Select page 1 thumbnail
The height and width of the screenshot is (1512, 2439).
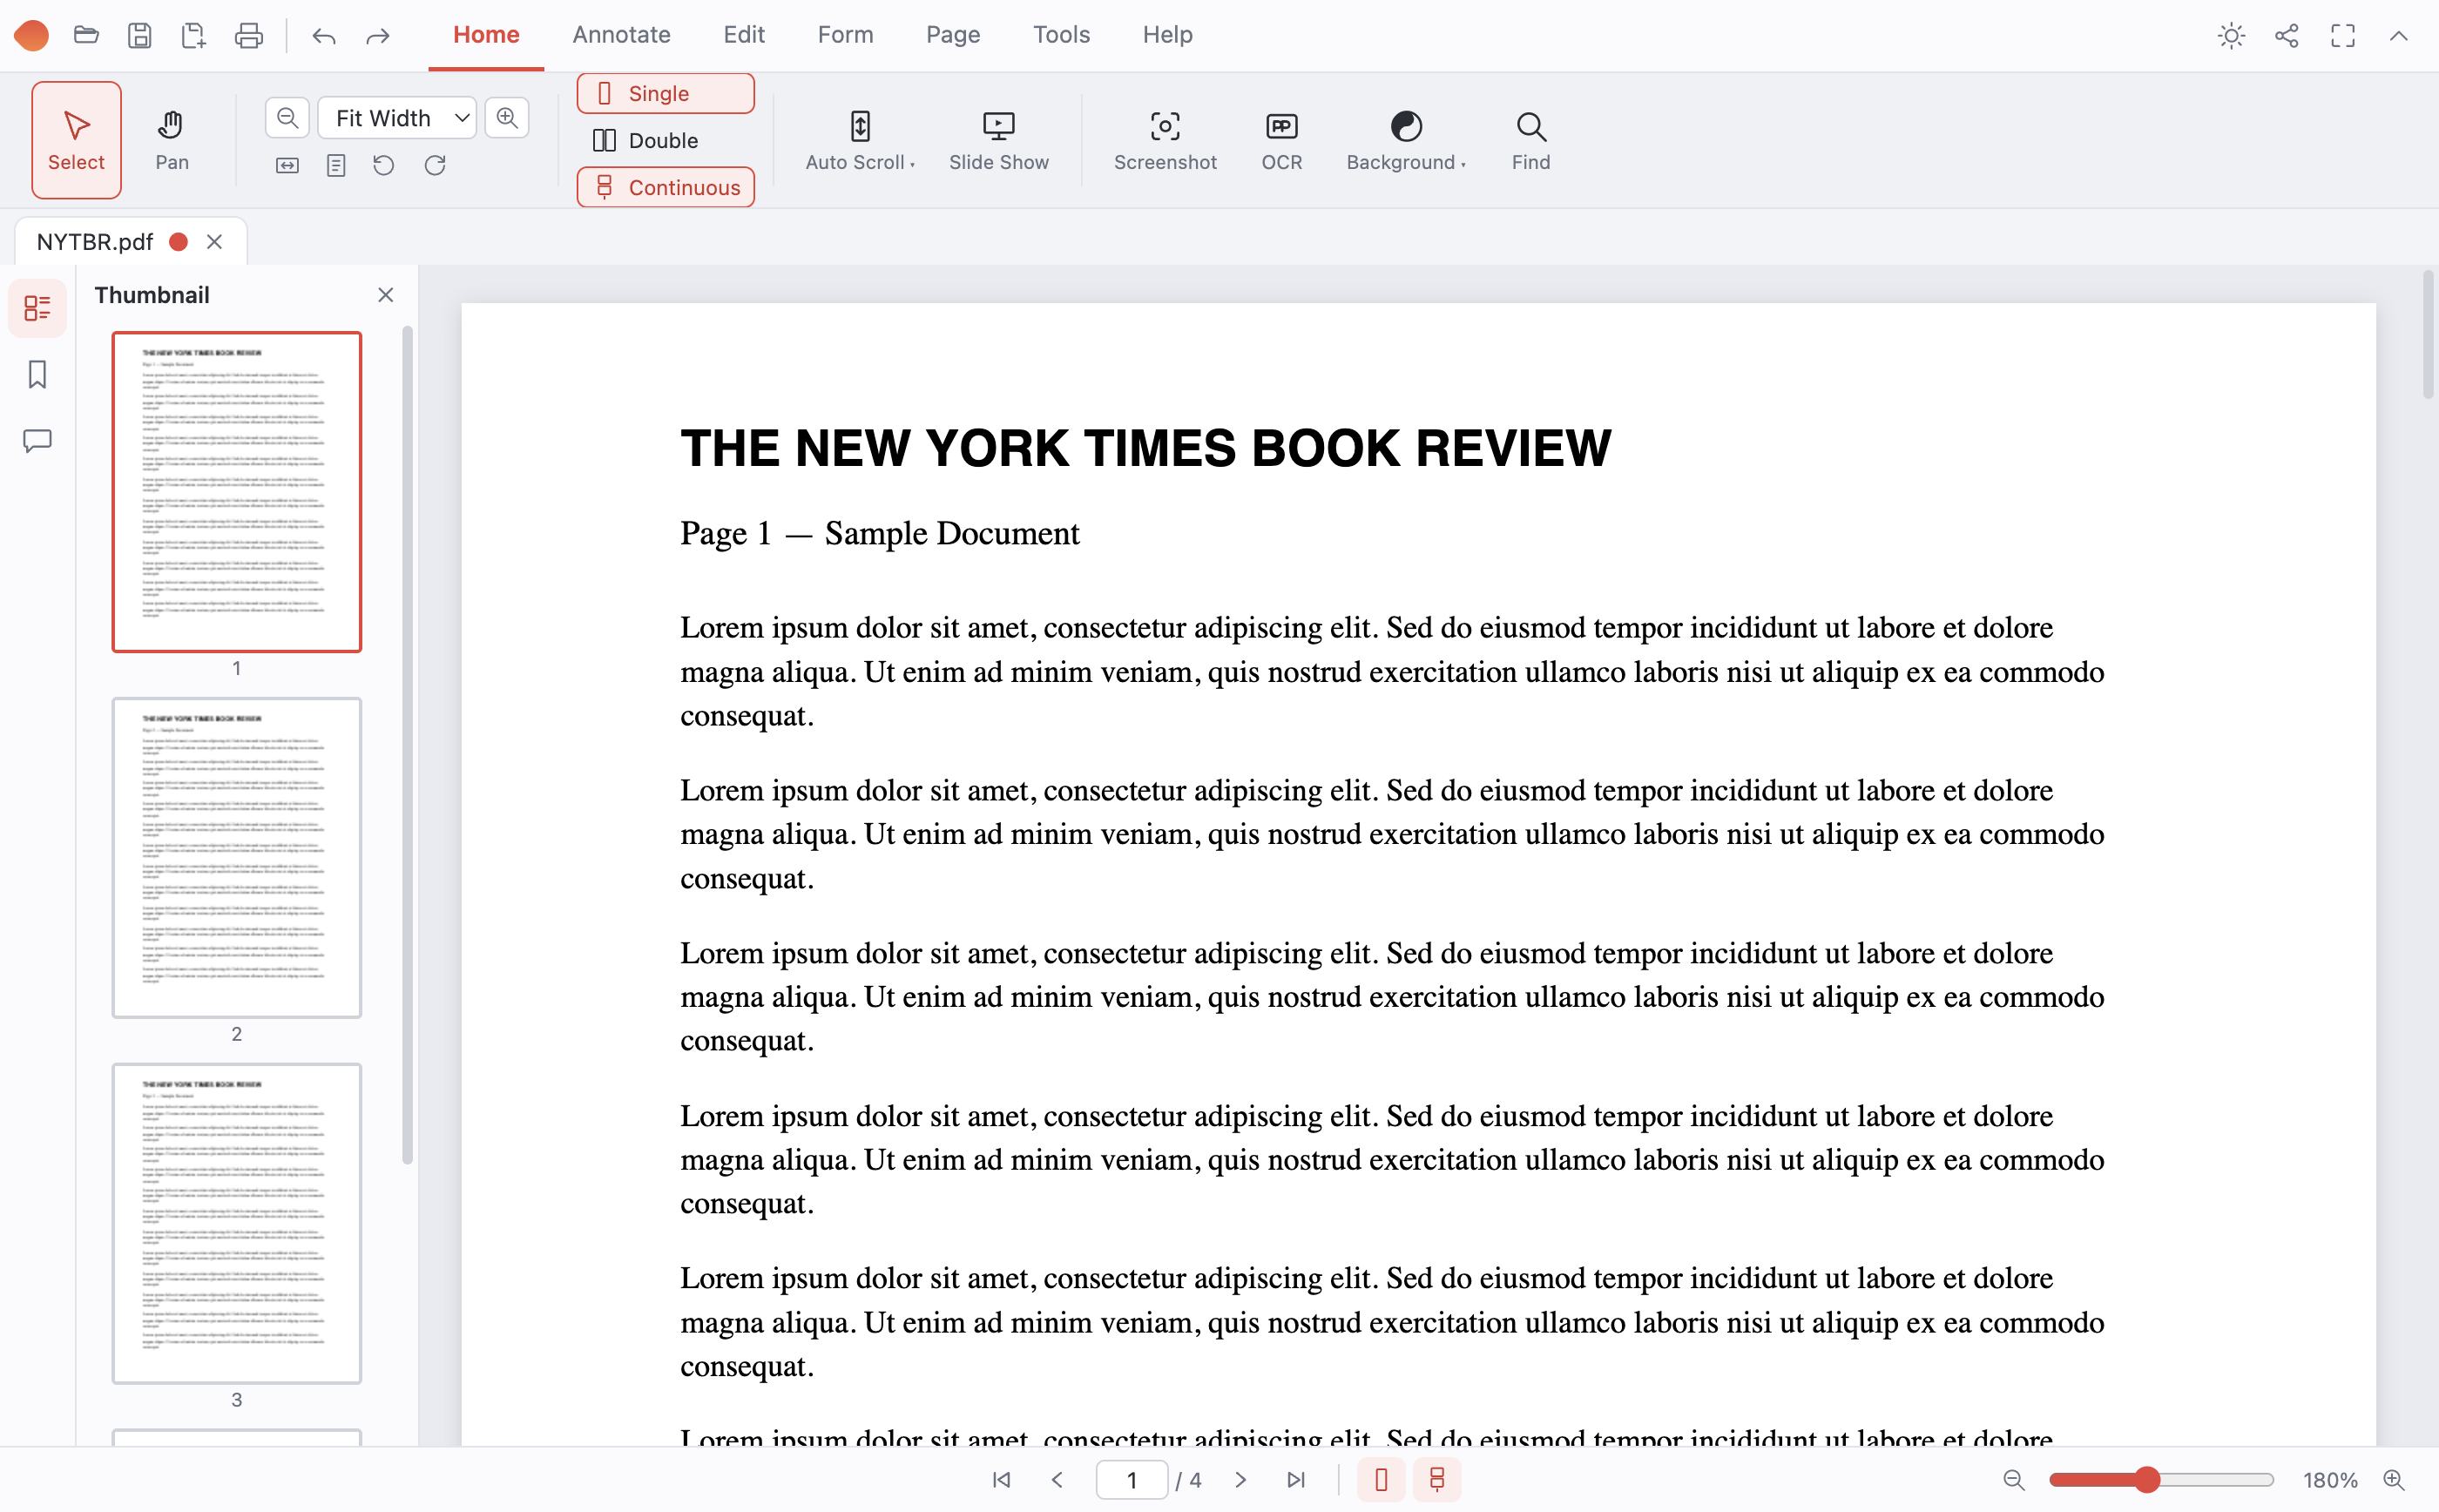pyautogui.click(x=237, y=492)
